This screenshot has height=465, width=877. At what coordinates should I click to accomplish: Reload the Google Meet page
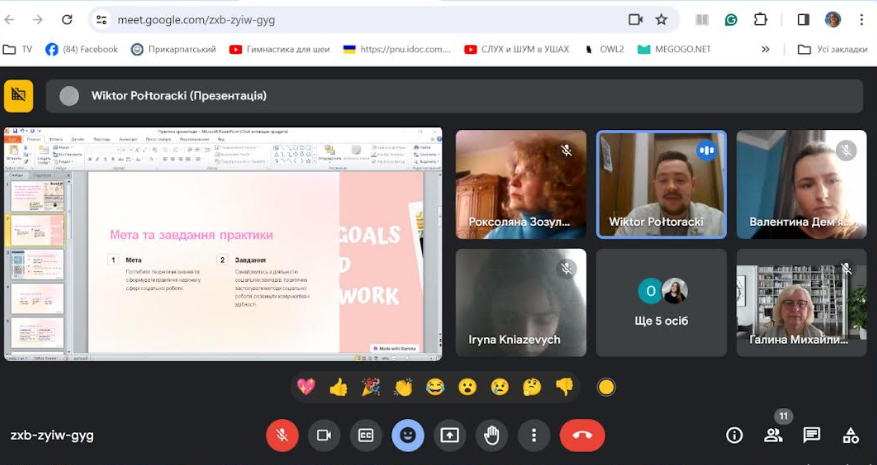pos(67,20)
